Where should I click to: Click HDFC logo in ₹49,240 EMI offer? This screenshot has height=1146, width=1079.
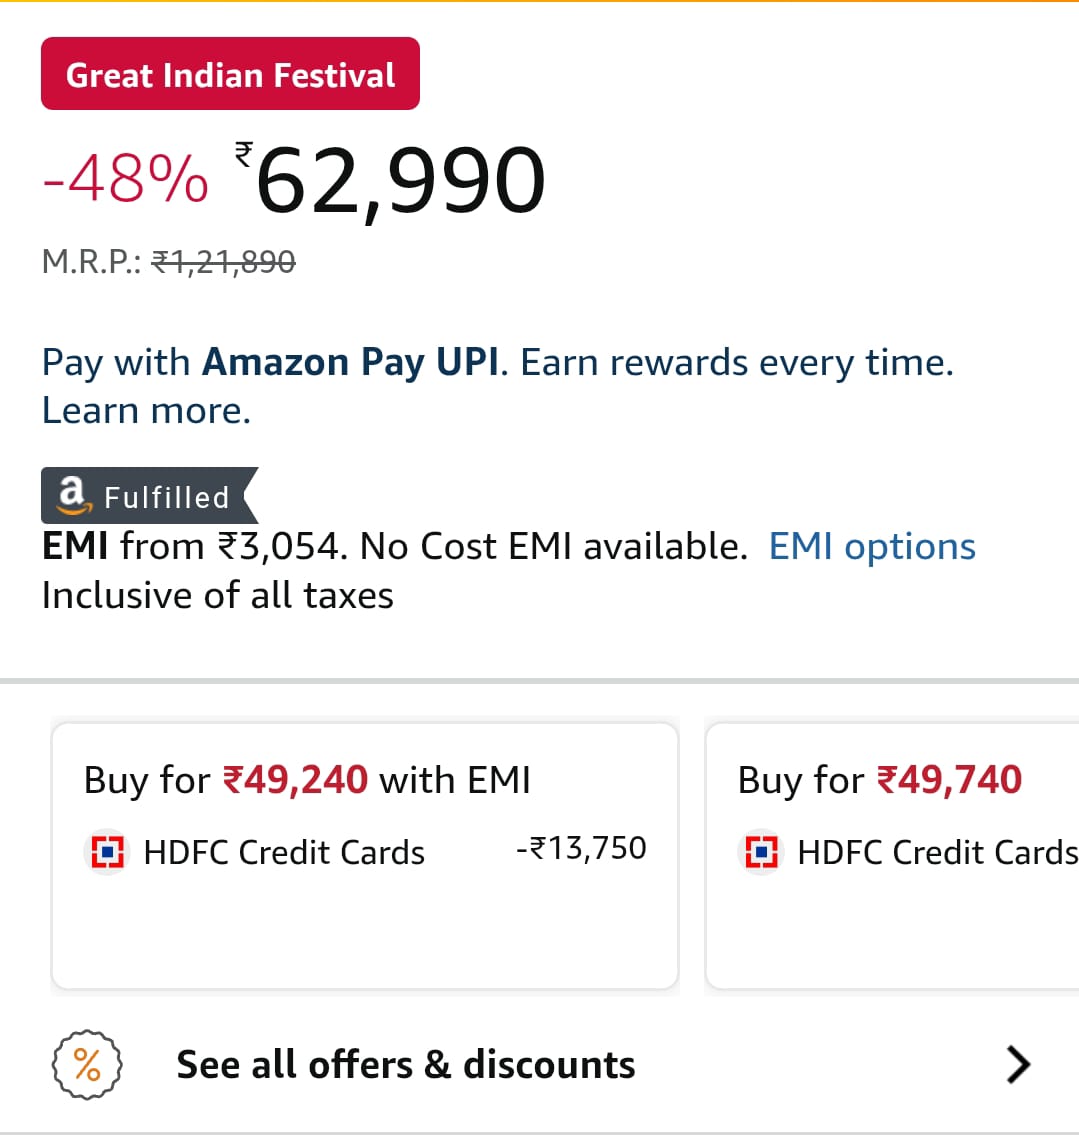[107, 852]
